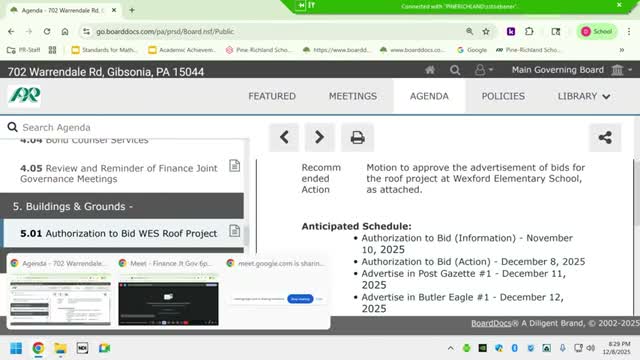The width and height of the screenshot is (640, 360).
Task: Reload the browser page
Action: 47,31
